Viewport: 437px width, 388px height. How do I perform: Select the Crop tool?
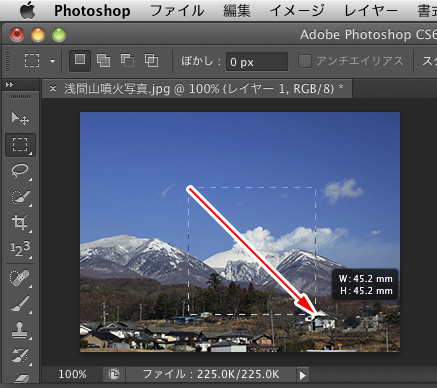(20, 222)
